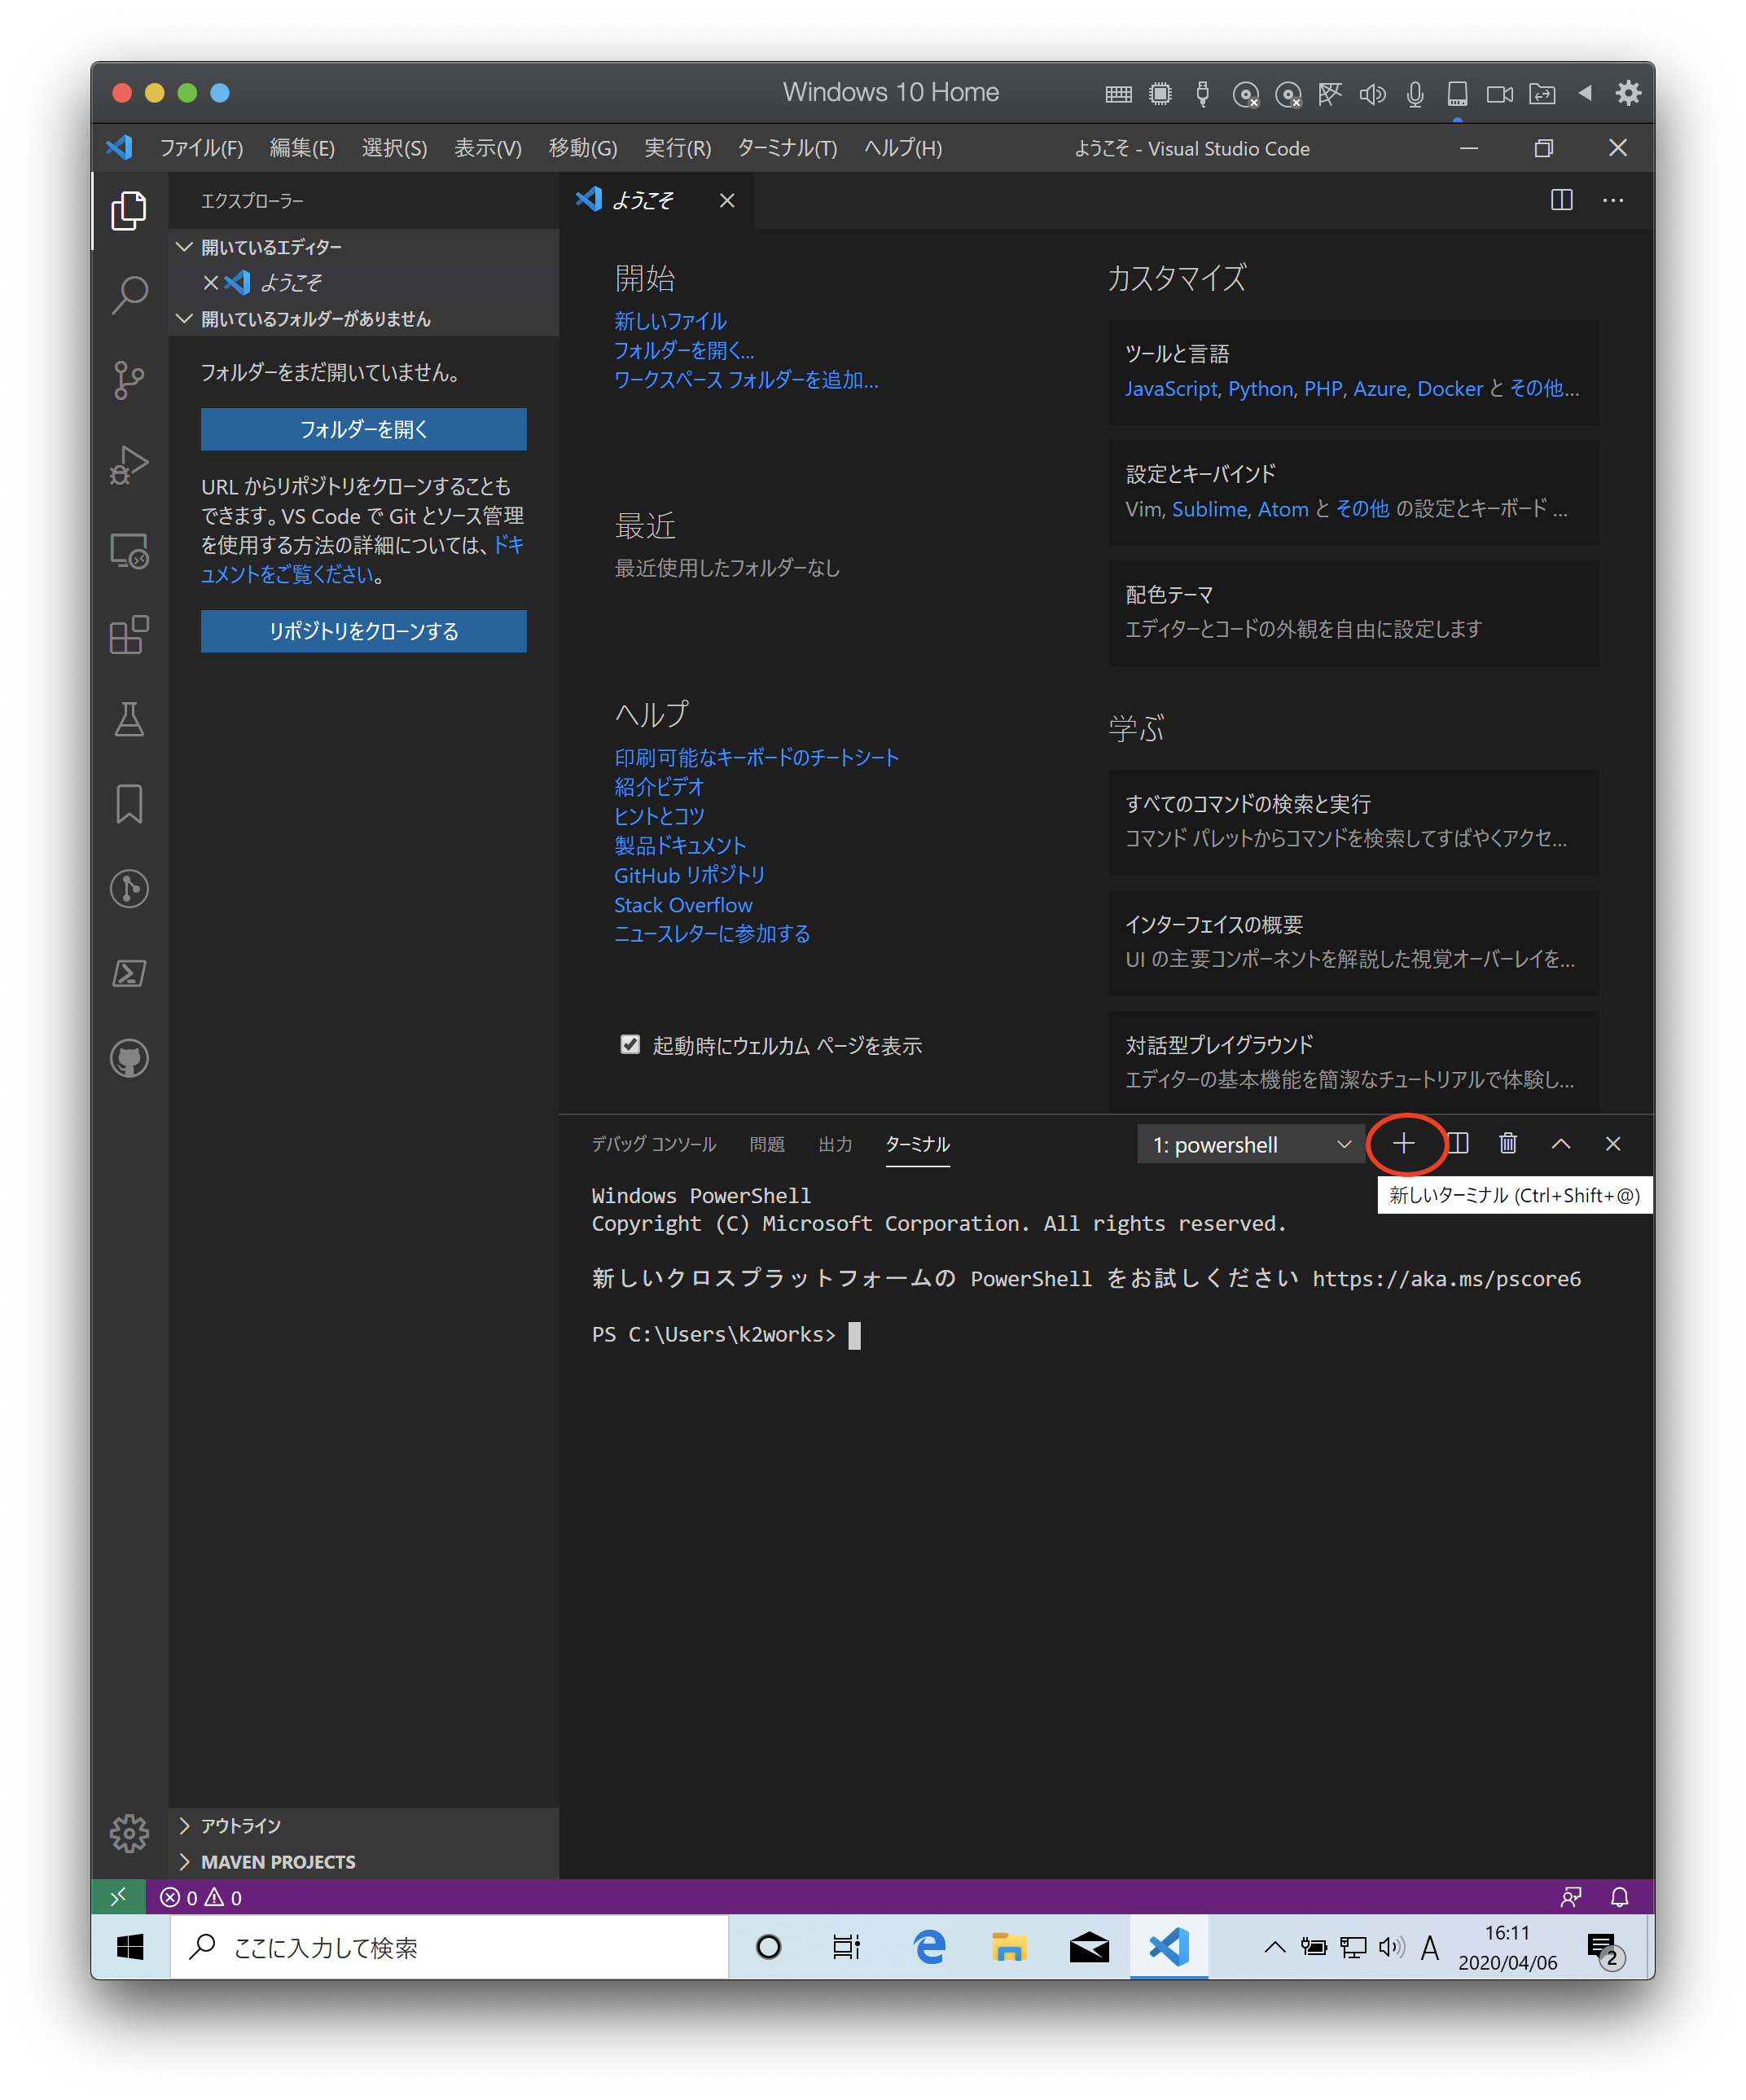This screenshot has height=2100, width=1746.
Task: Open the Search view in the activity bar
Action: tap(129, 295)
